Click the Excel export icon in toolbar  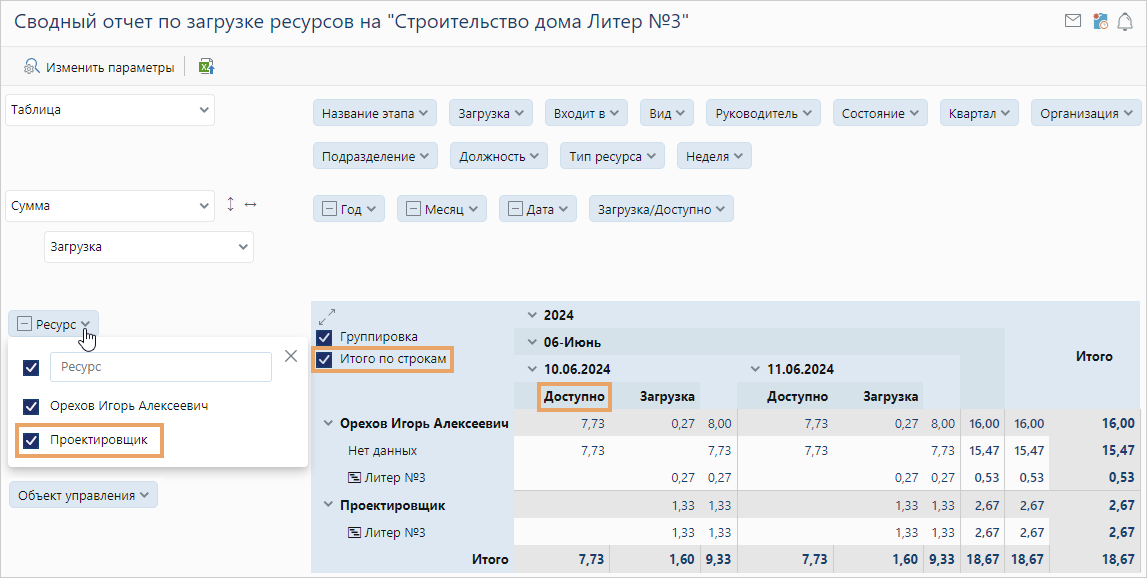(x=206, y=67)
